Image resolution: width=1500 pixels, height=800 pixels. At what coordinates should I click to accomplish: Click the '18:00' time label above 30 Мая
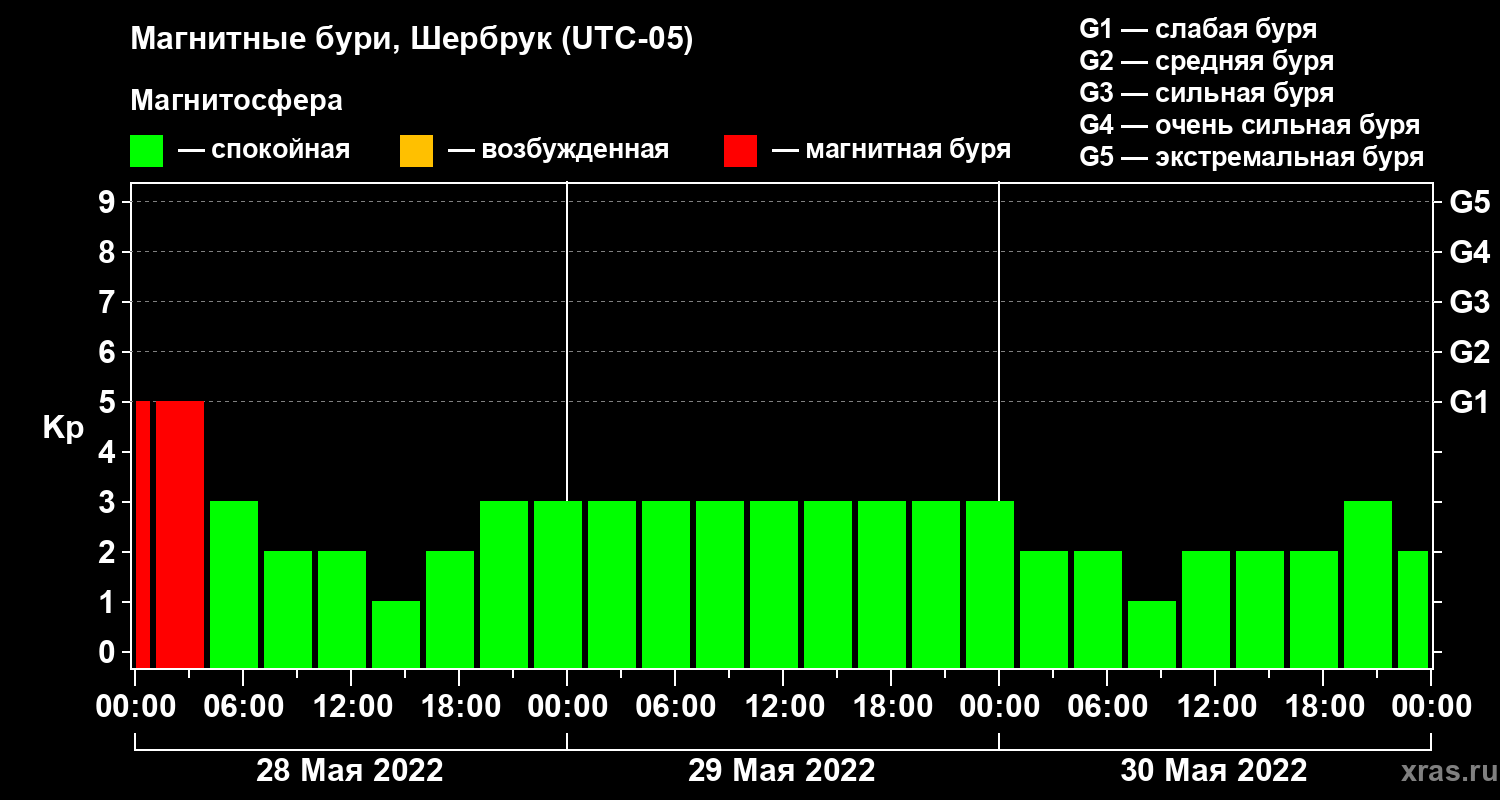(x=1323, y=707)
